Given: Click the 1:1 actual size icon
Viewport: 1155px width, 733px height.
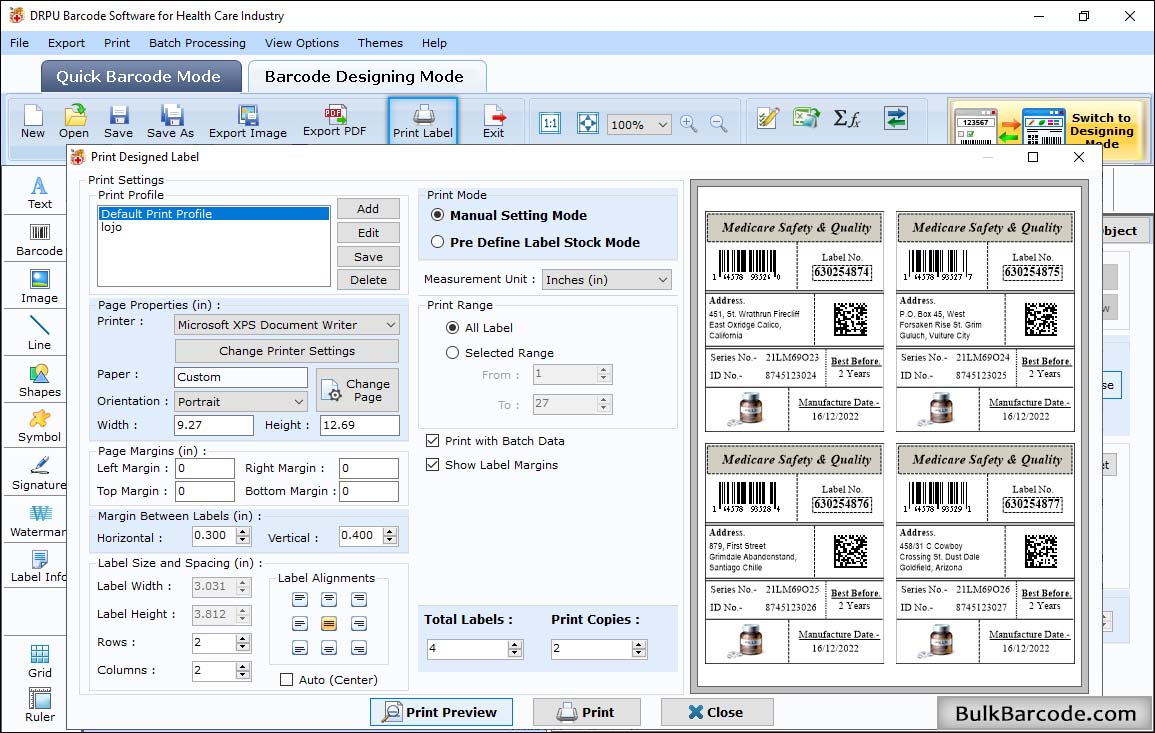Looking at the screenshot, I should tap(550, 123).
